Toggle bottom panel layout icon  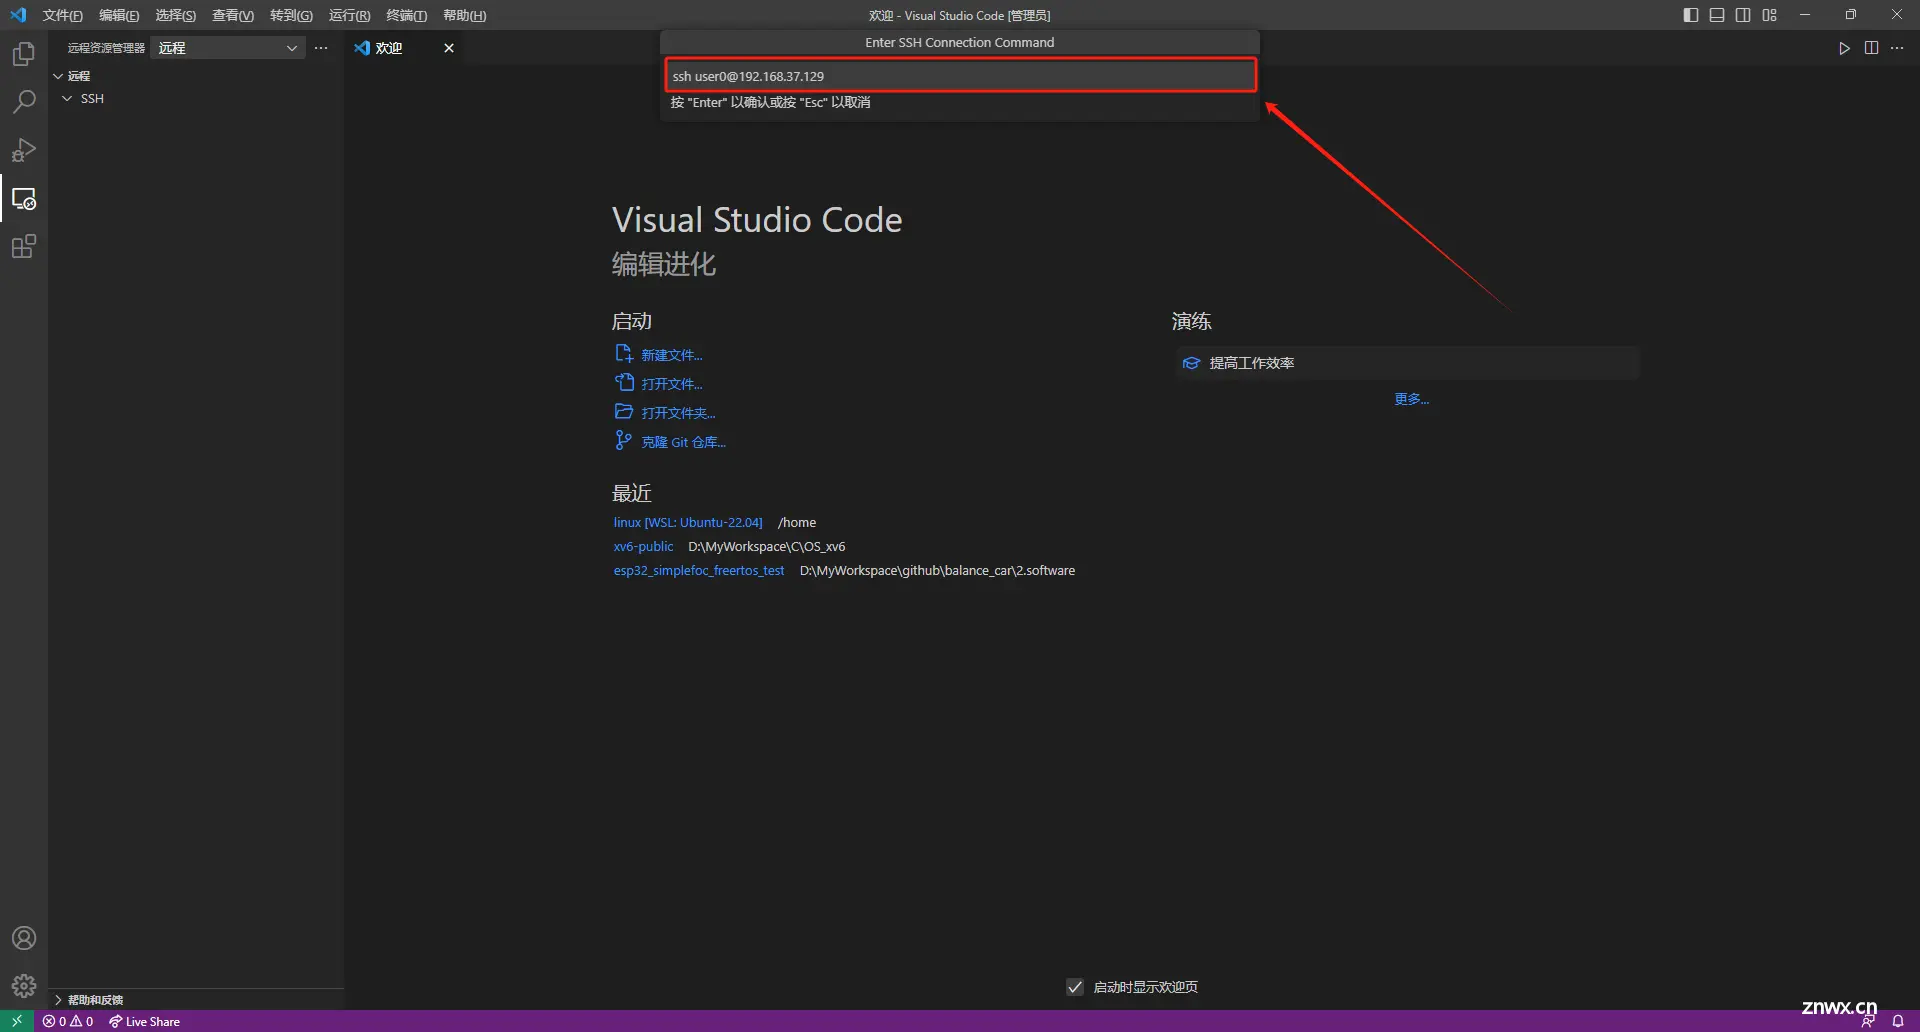pos(1717,15)
